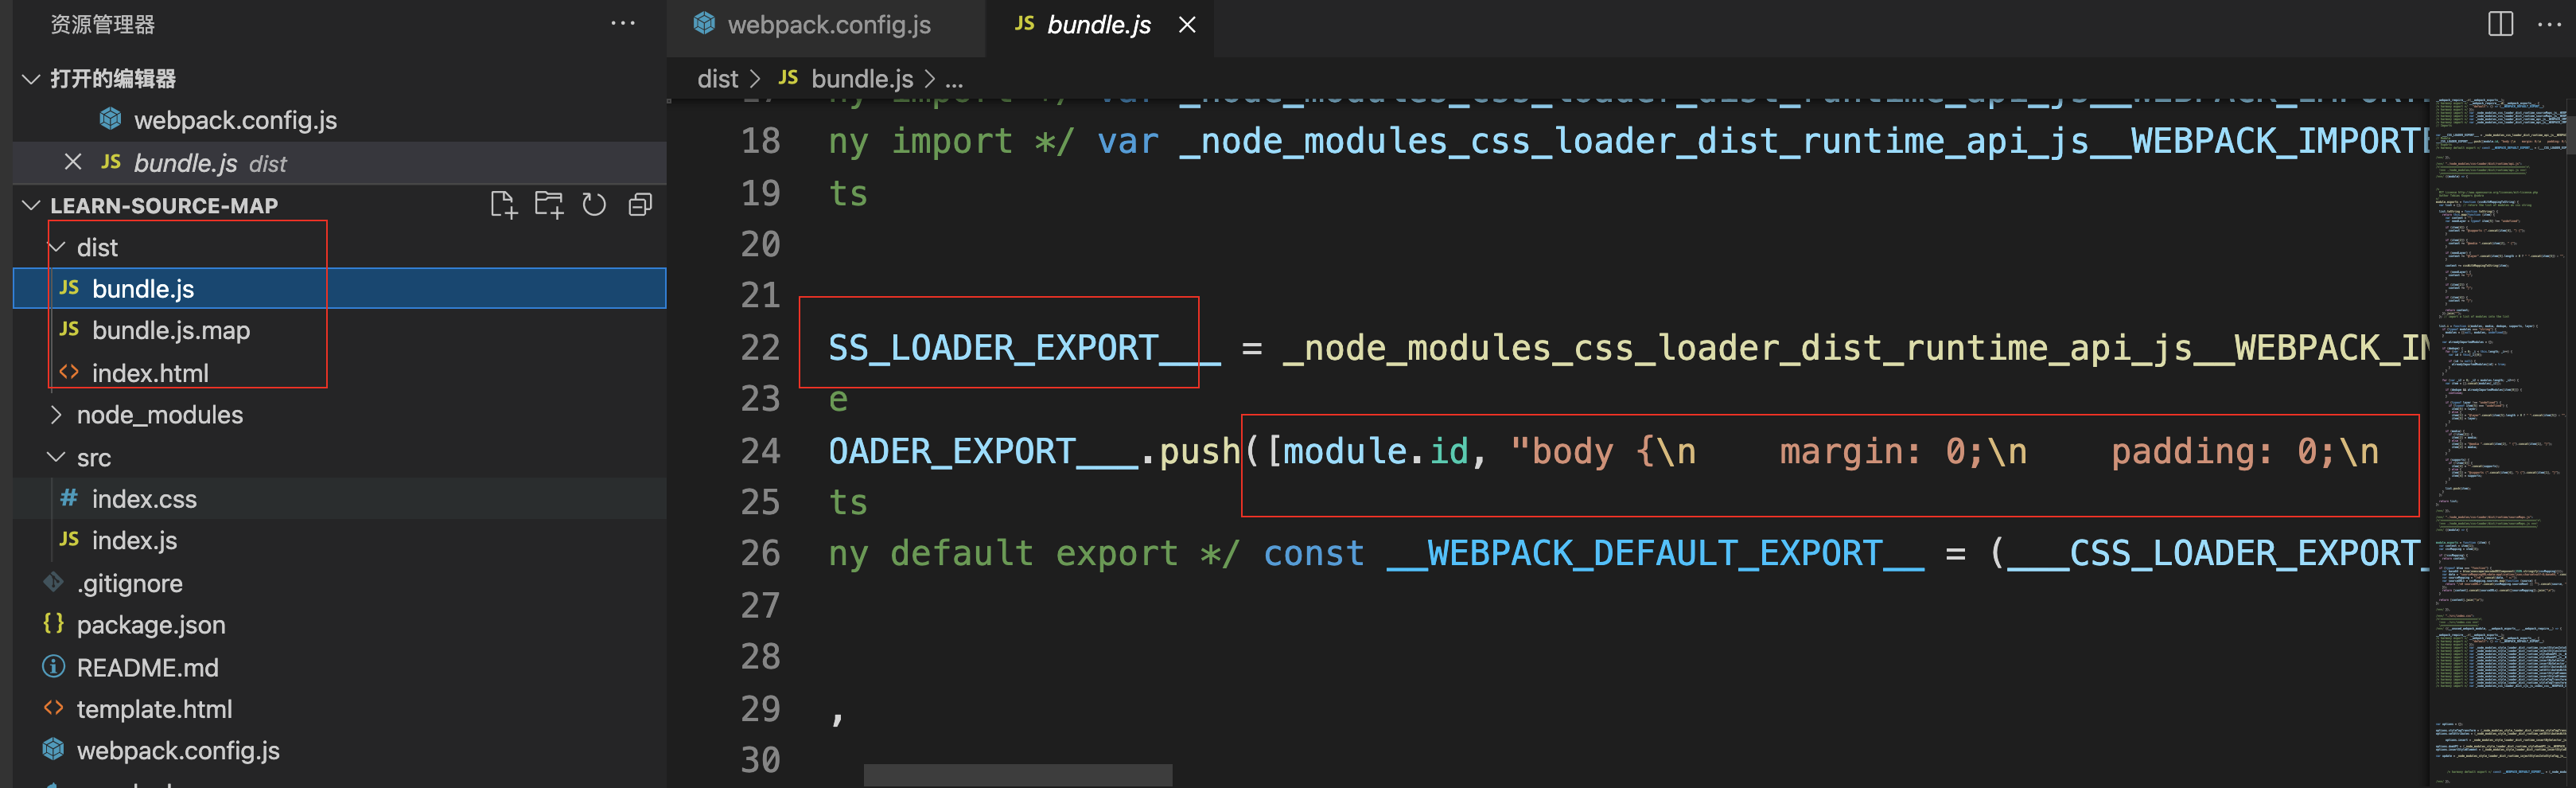Close the bundle.js editor tab
The height and width of the screenshot is (788, 2576).
1187,25
